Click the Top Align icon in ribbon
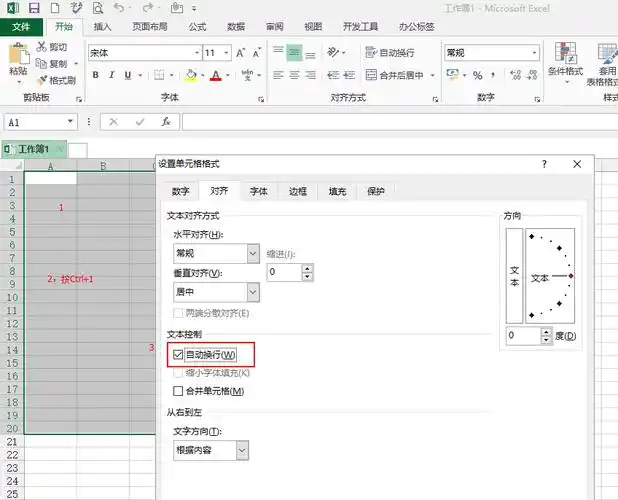Image resolution: width=618 pixels, height=500 pixels. coord(278,52)
